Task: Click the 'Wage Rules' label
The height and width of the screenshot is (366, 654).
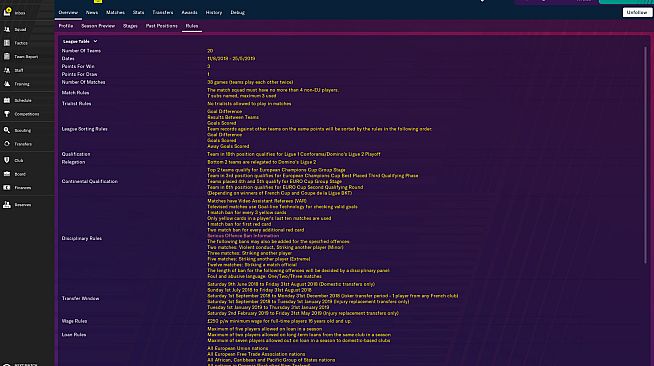Action: tap(74, 321)
